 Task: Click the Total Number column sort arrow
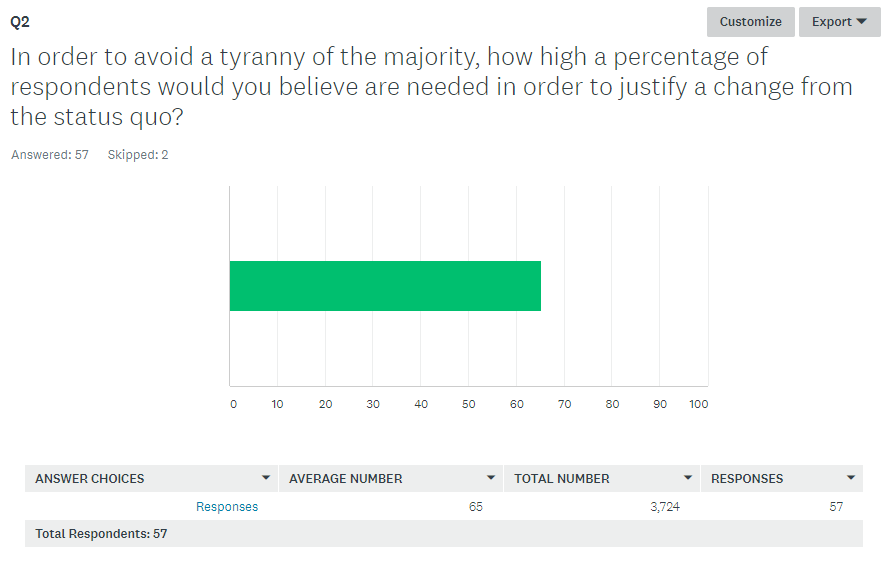pyautogui.click(x=687, y=478)
